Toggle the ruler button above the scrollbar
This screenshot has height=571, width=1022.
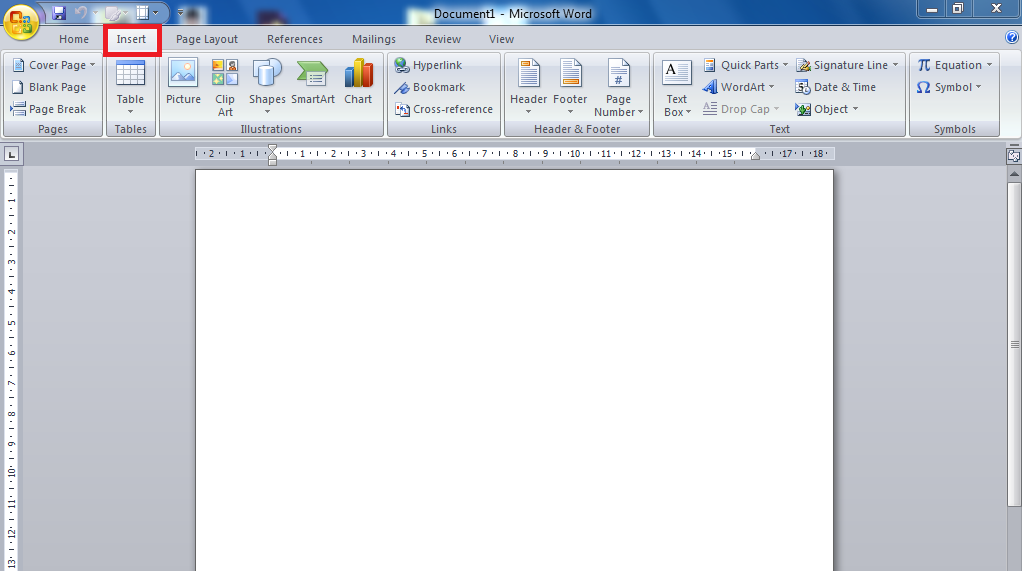coord(1014,155)
